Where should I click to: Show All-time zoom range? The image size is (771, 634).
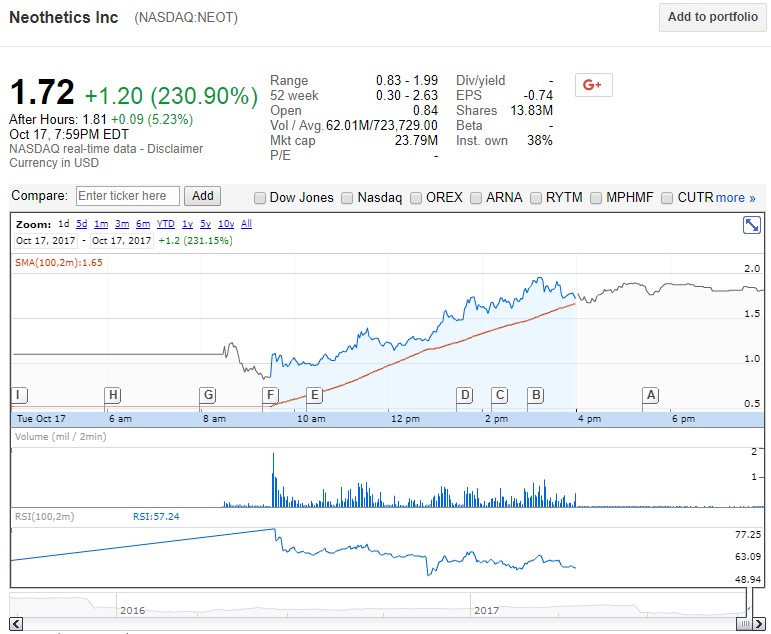point(246,224)
